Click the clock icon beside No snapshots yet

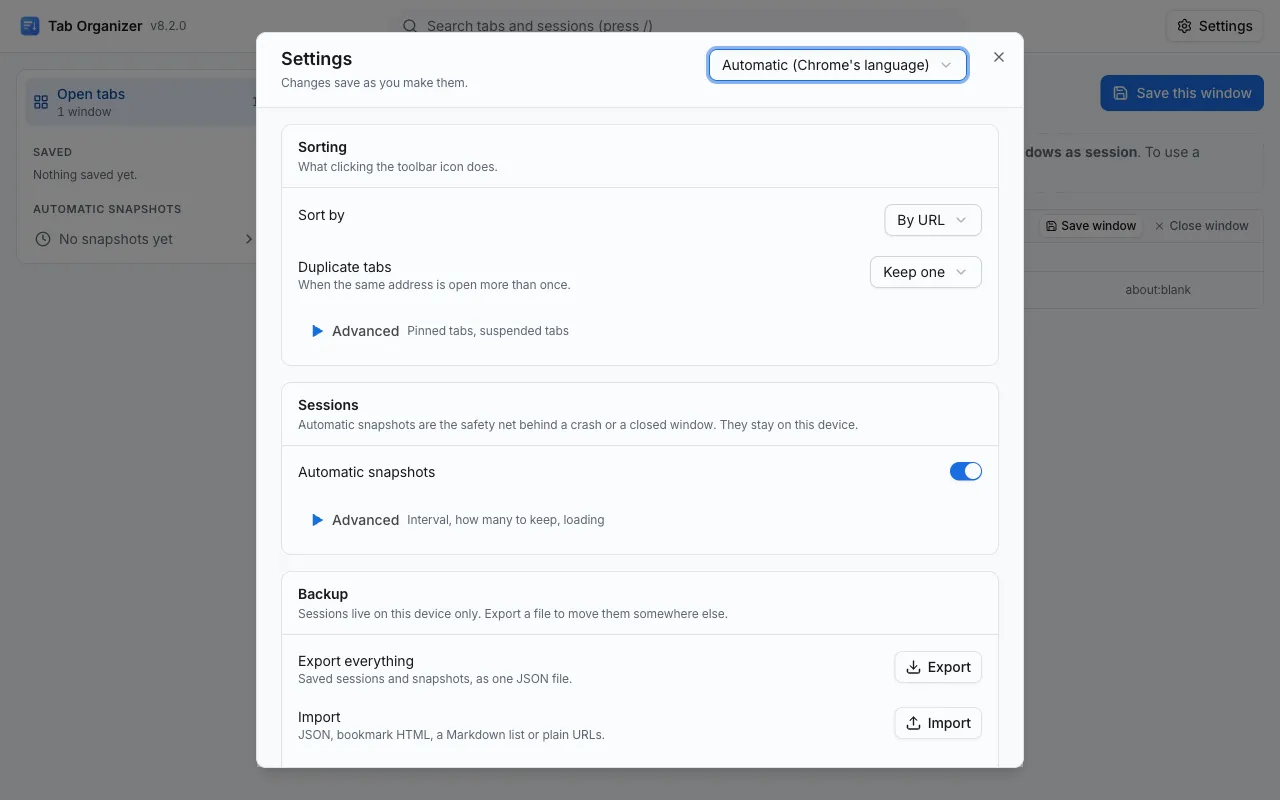(43, 239)
